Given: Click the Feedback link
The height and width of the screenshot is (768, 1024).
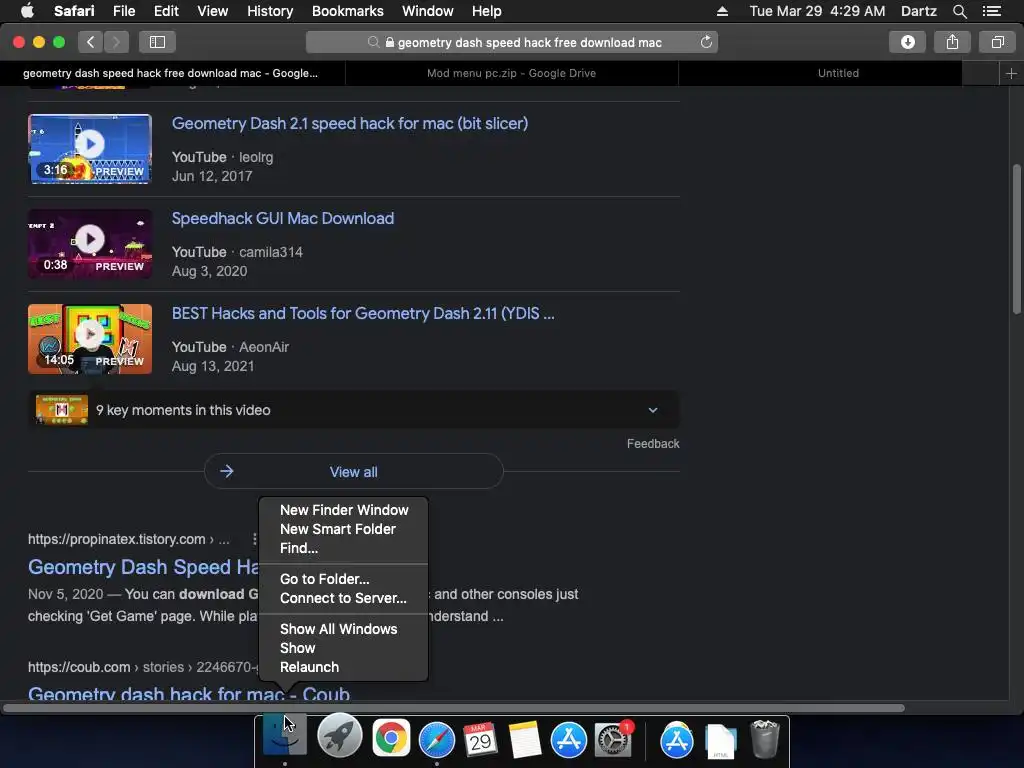Looking at the screenshot, I should [x=653, y=443].
